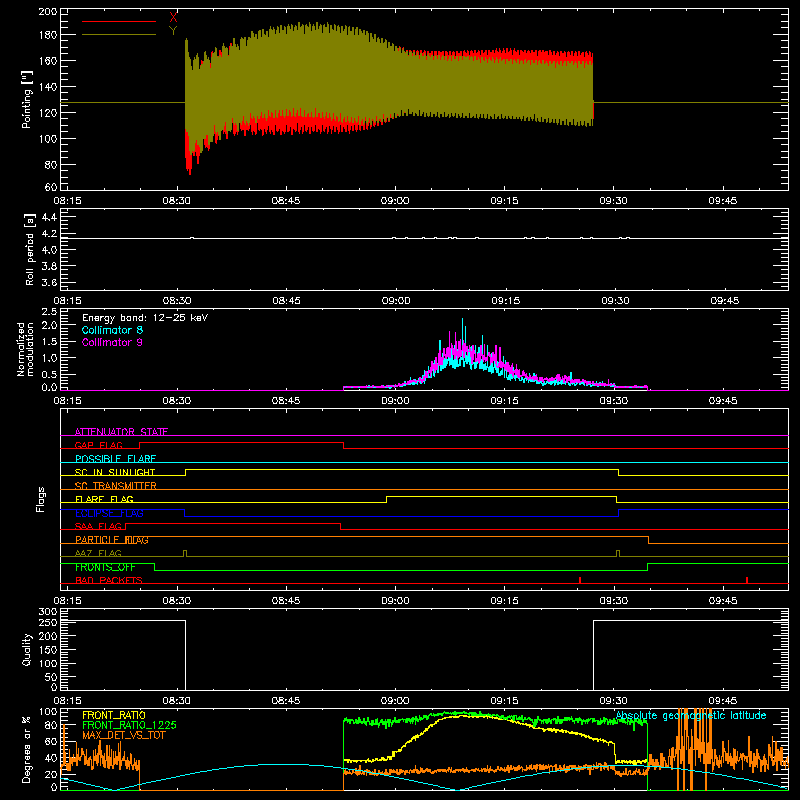Click '08:45' on the modulation panel time axis
This screenshot has height=800, width=800.
pos(286,401)
